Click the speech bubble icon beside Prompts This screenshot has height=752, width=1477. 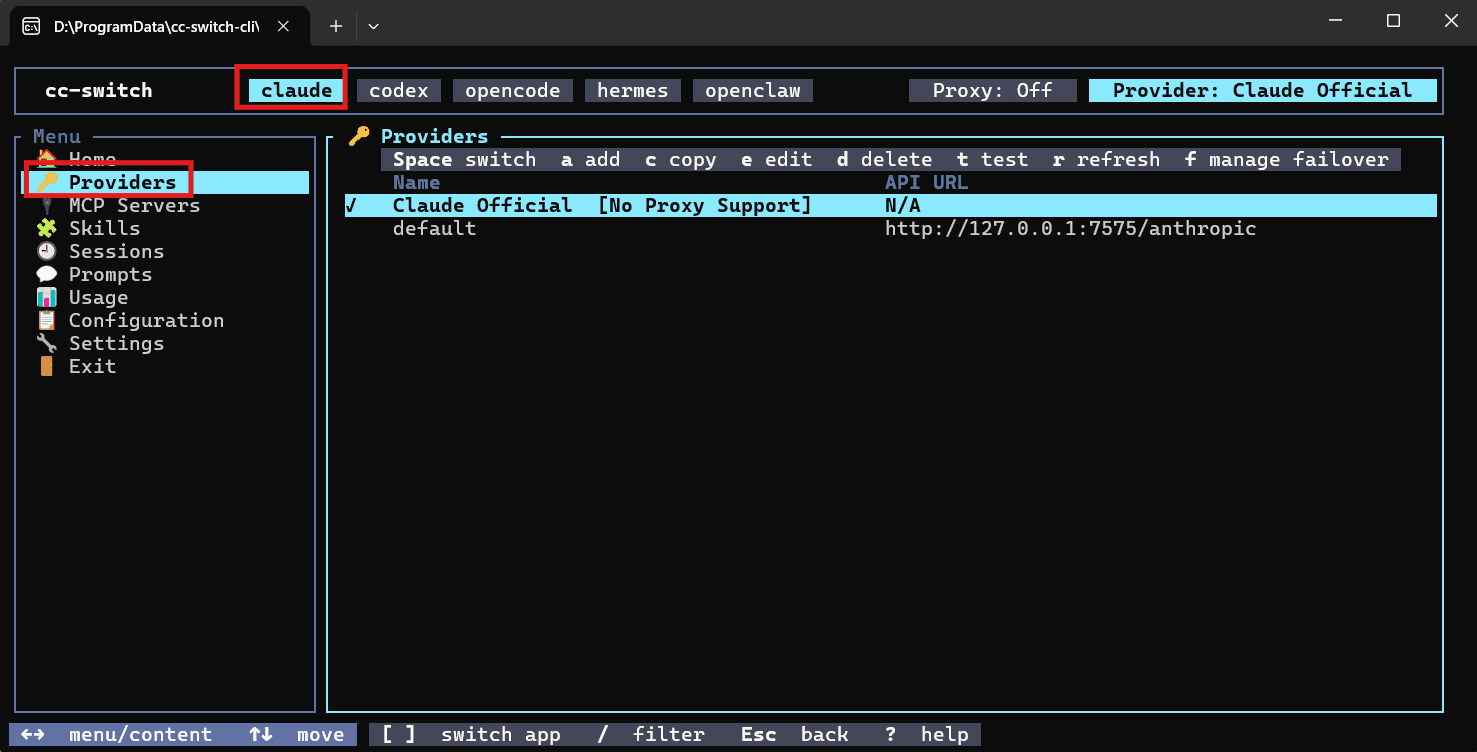46,274
